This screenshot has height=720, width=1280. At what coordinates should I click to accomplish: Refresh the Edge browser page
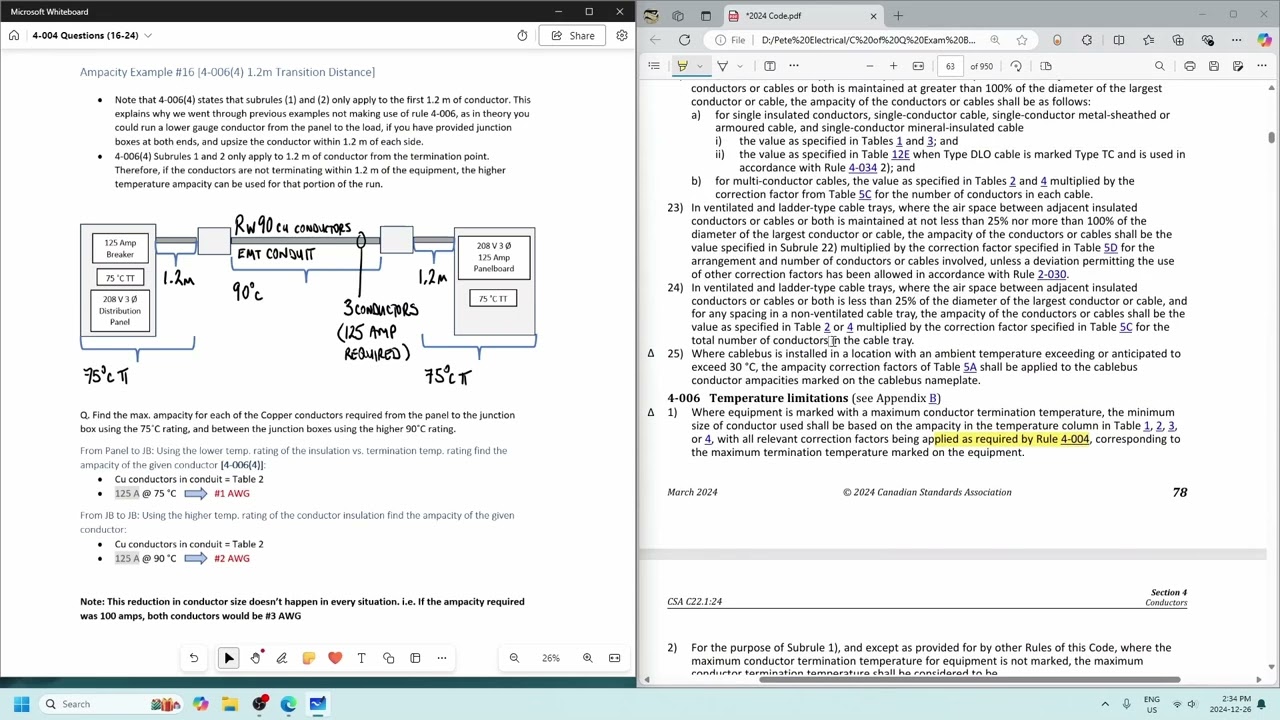pos(684,40)
